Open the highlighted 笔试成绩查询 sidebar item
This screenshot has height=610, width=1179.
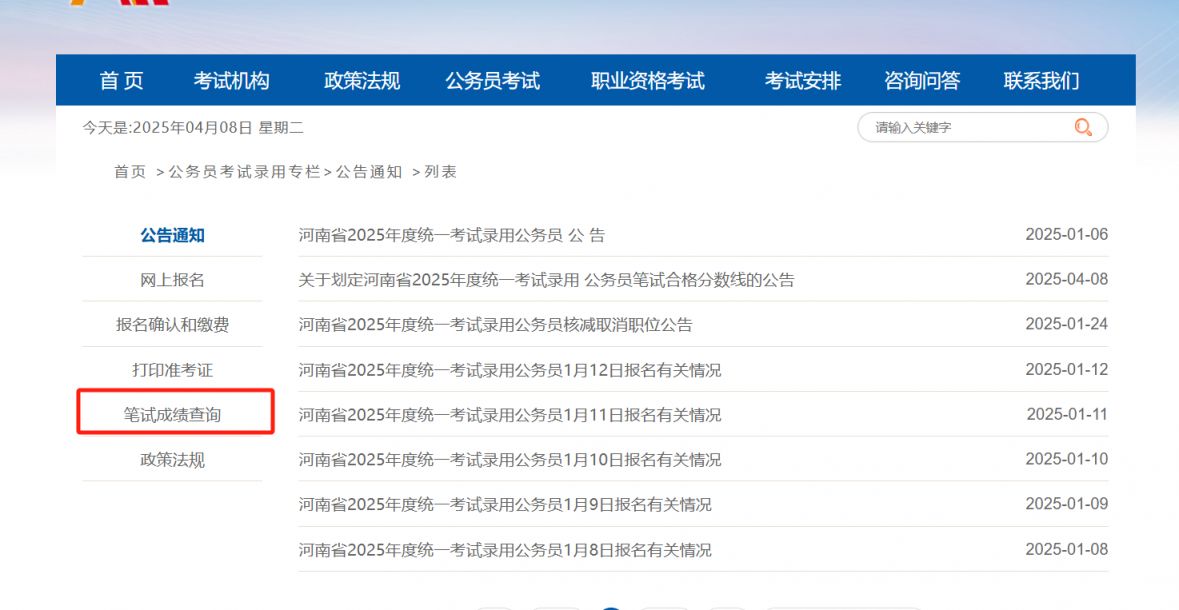pos(172,414)
